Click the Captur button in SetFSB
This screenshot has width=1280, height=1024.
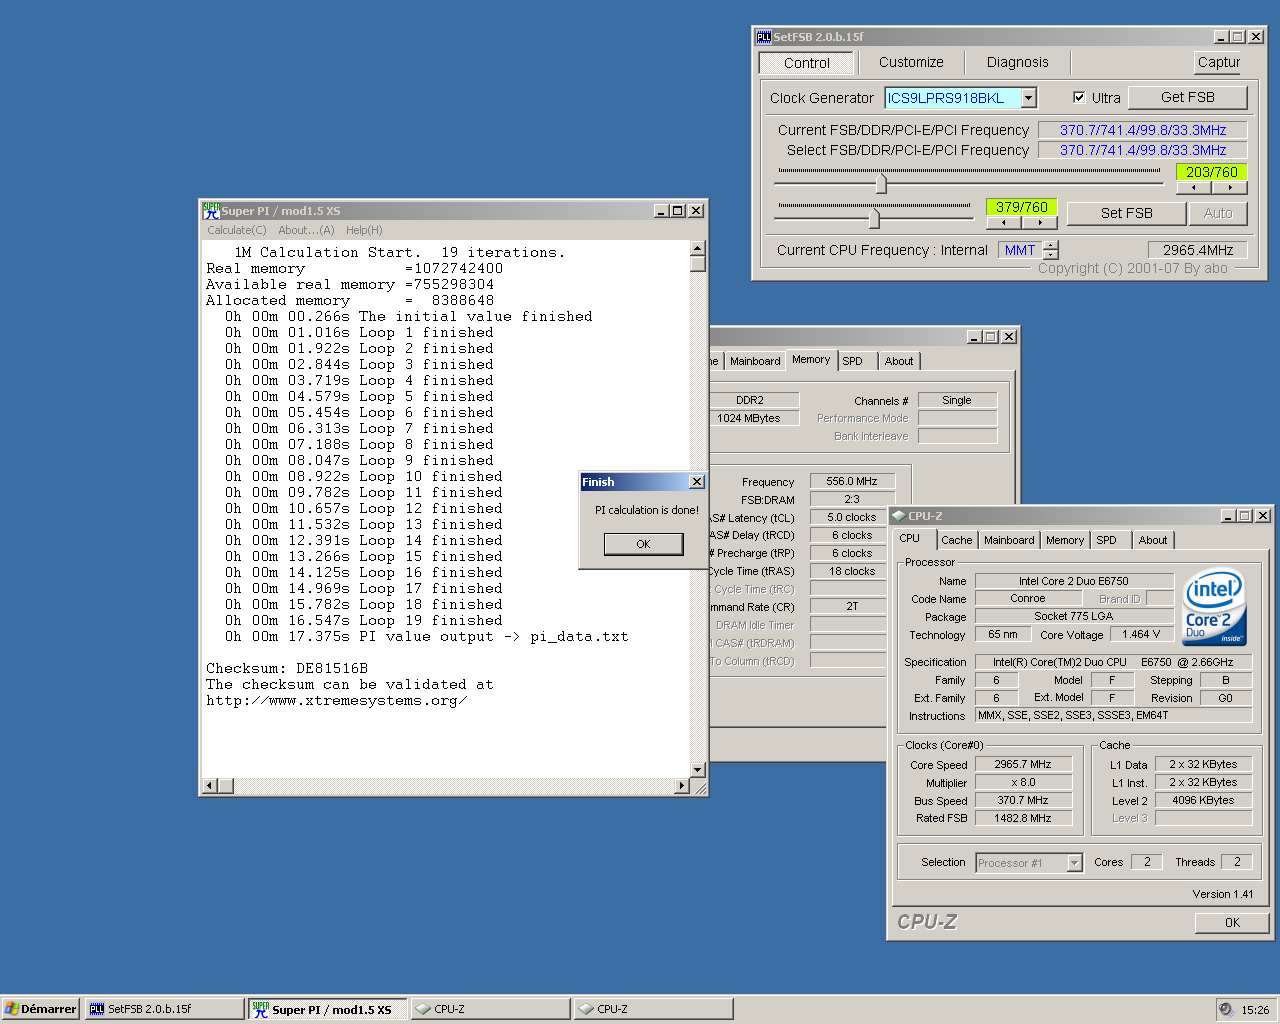pos(1218,62)
